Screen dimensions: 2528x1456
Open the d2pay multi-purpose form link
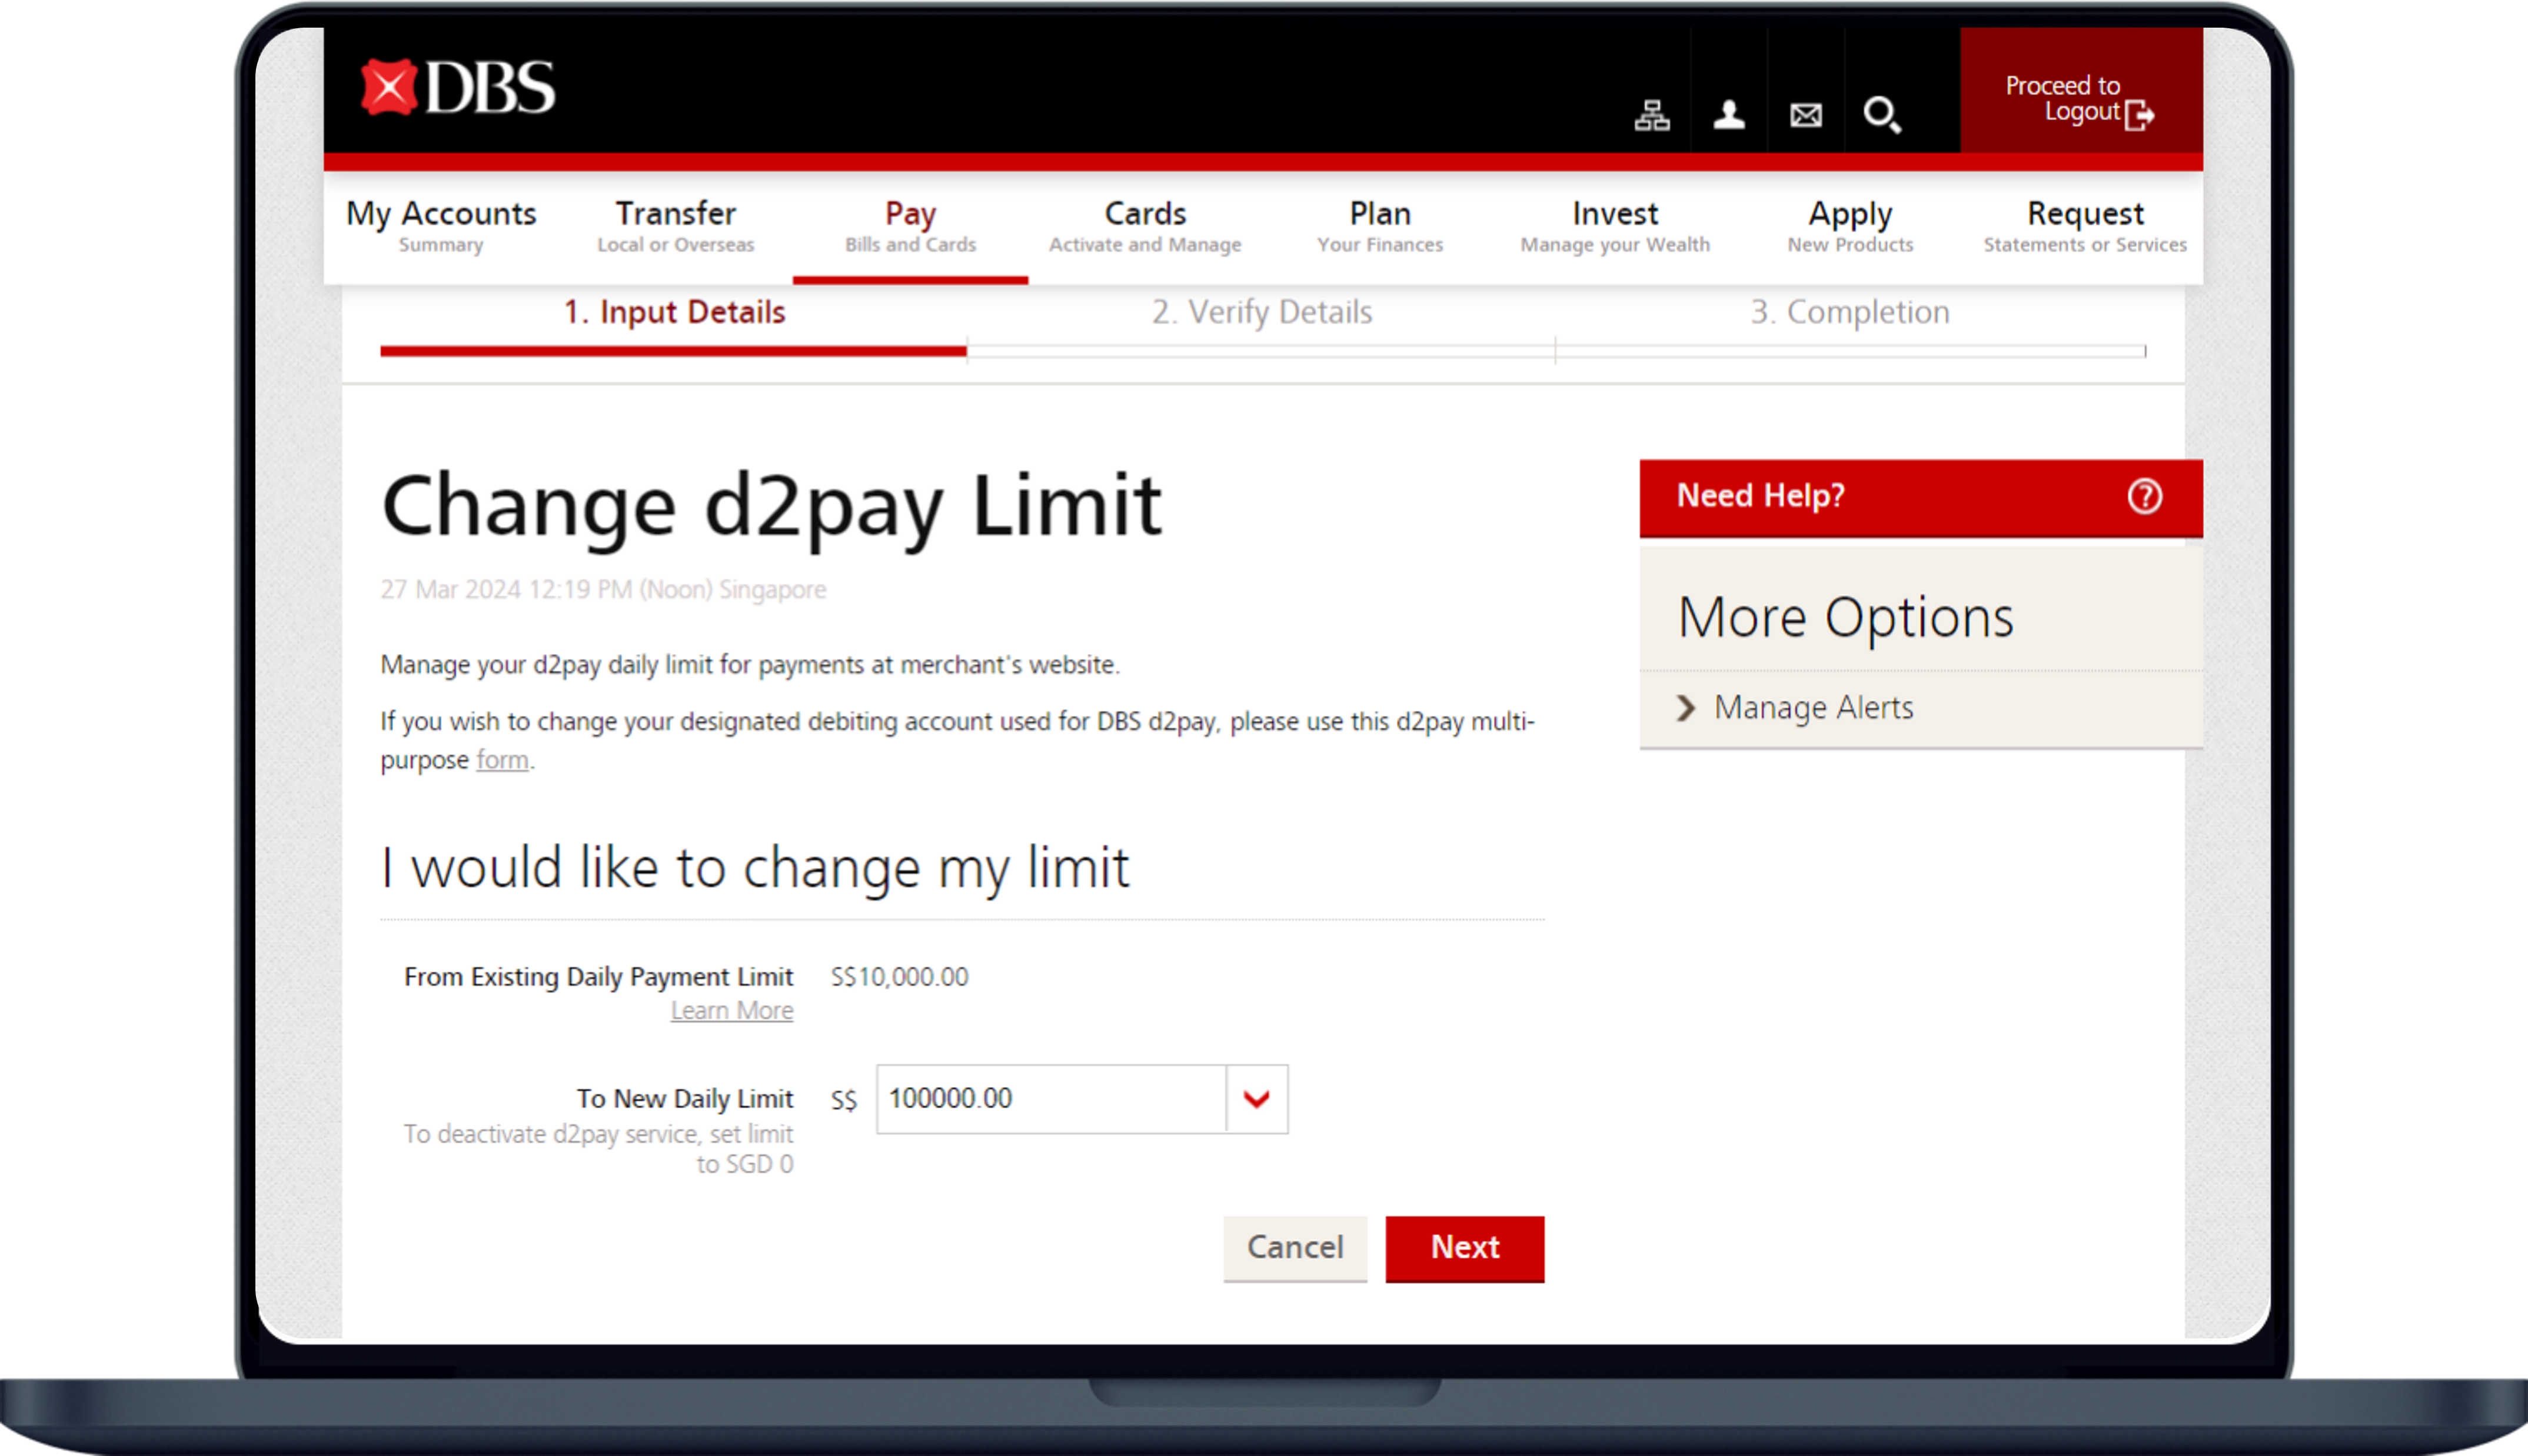[x=502, y=760]
